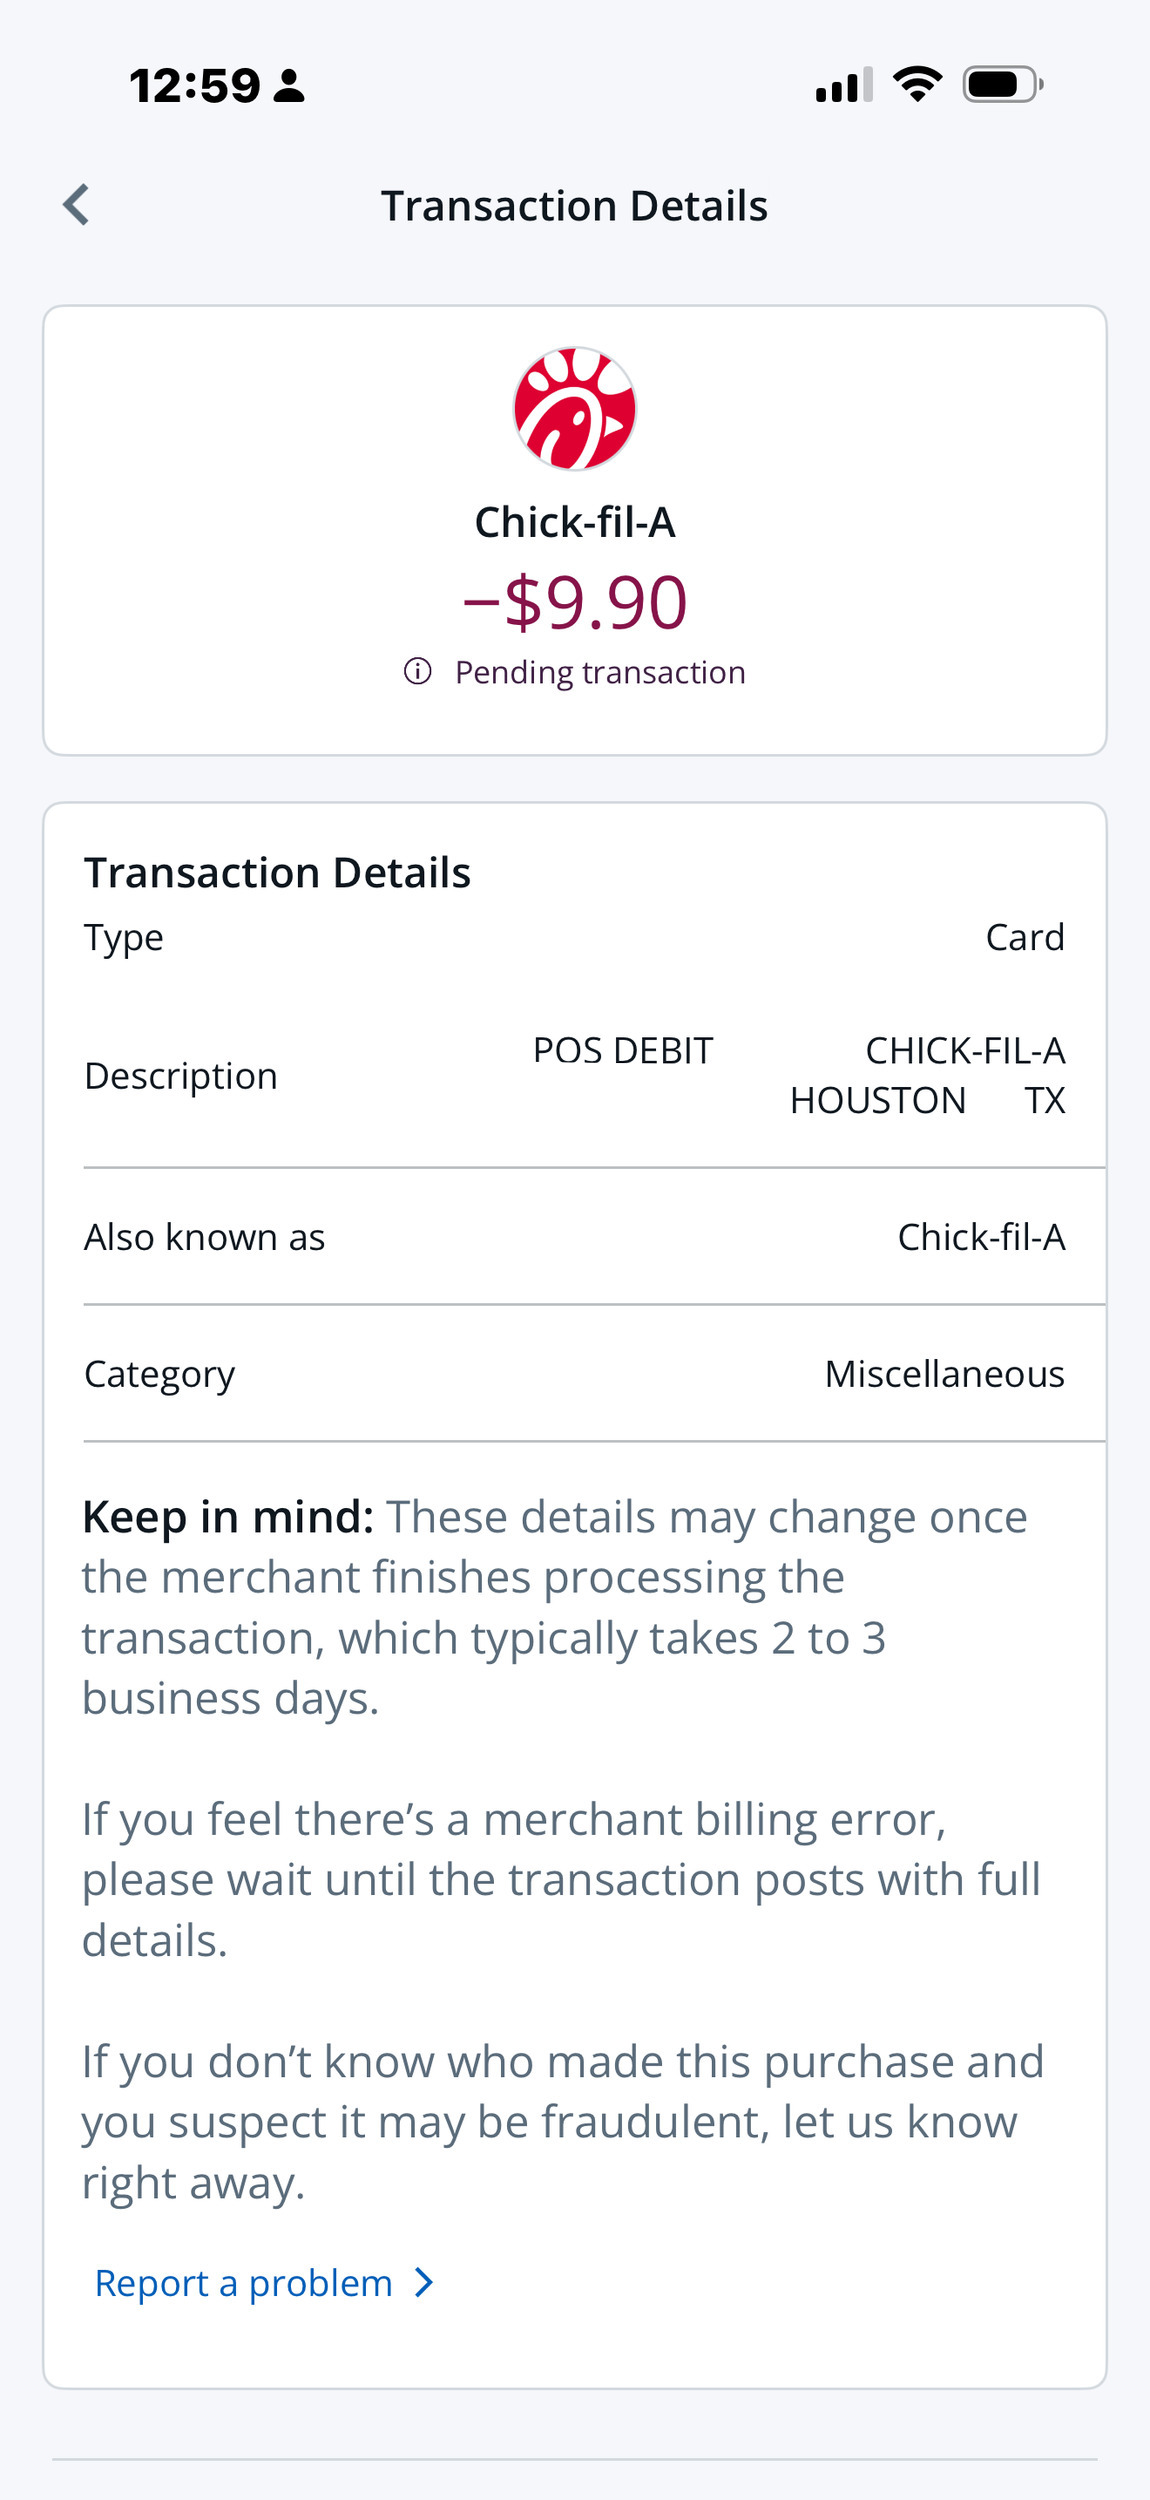
Task: Tap the Also known as row
Action: point(575,1237)
